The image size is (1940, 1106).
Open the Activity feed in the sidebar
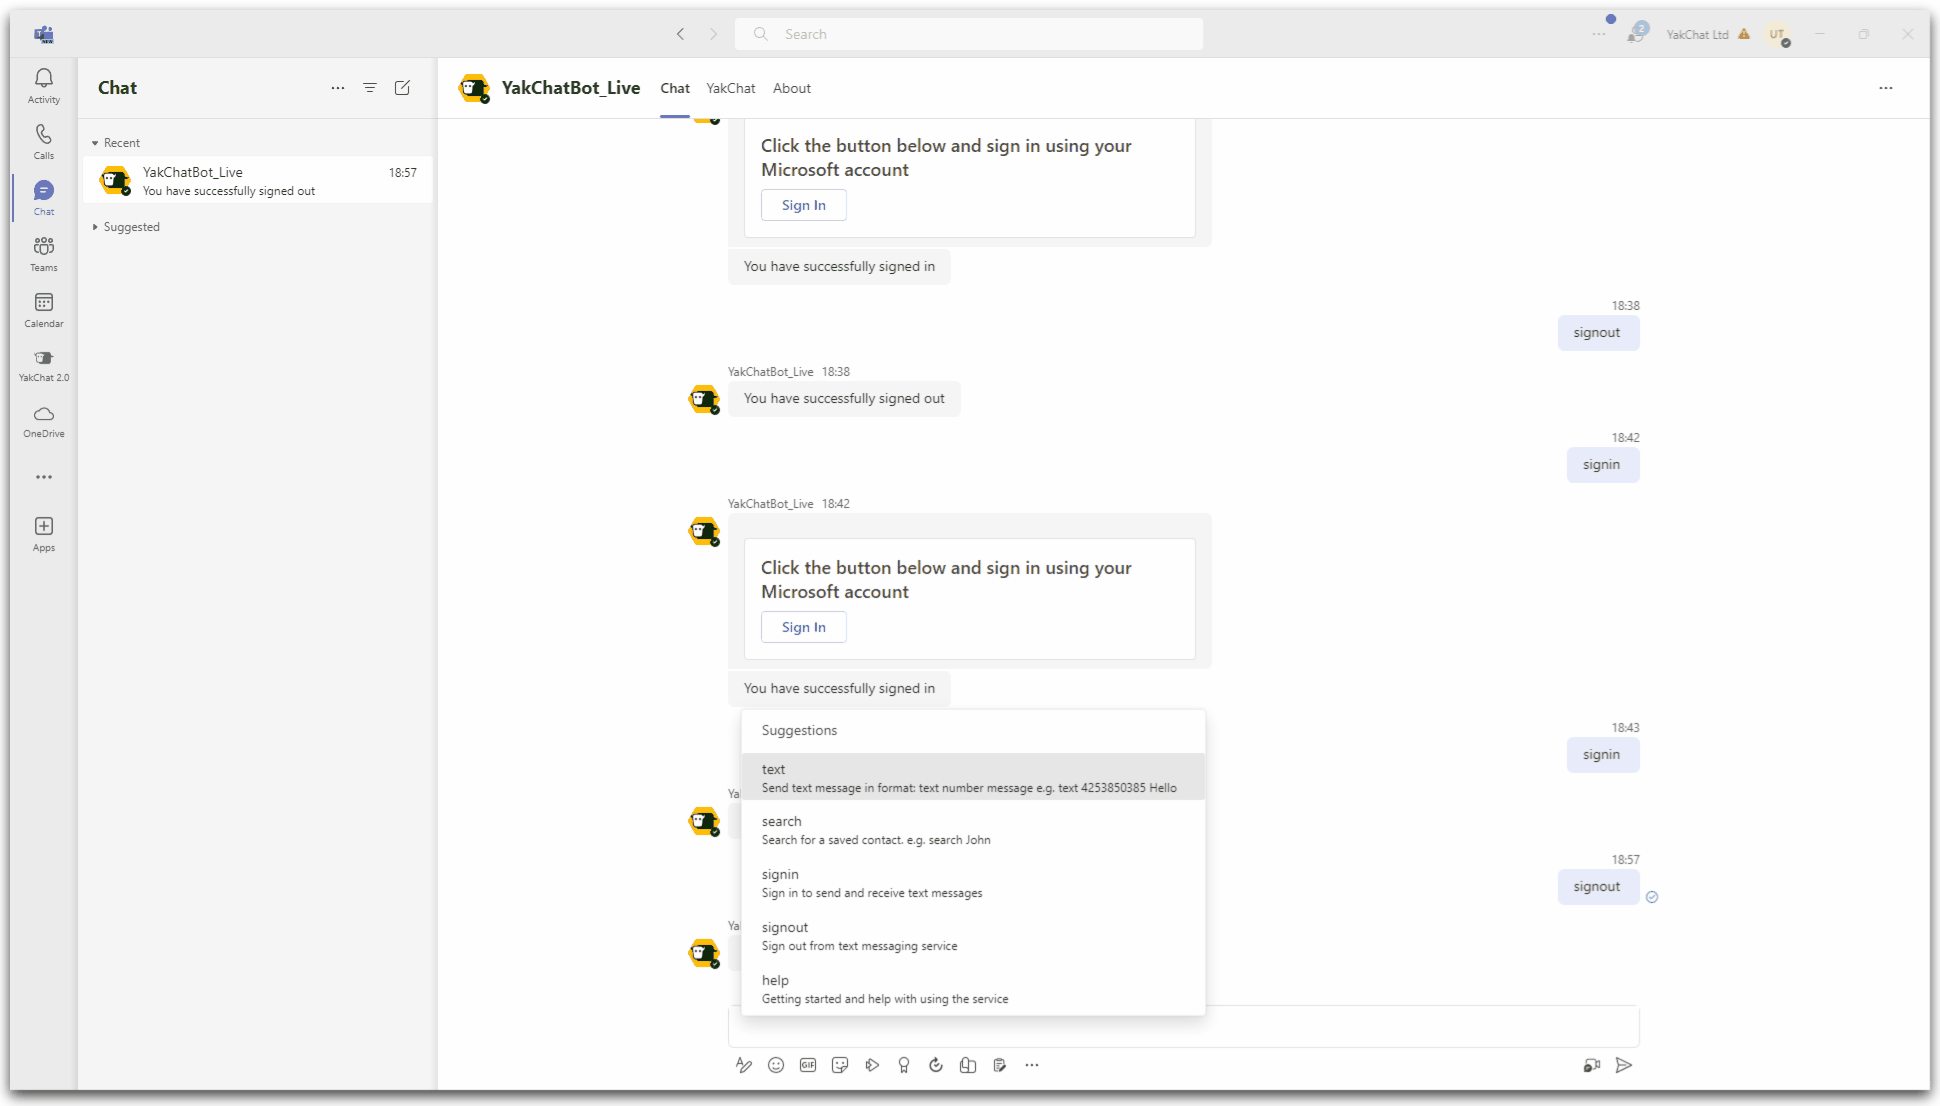[x=44, y=85]
